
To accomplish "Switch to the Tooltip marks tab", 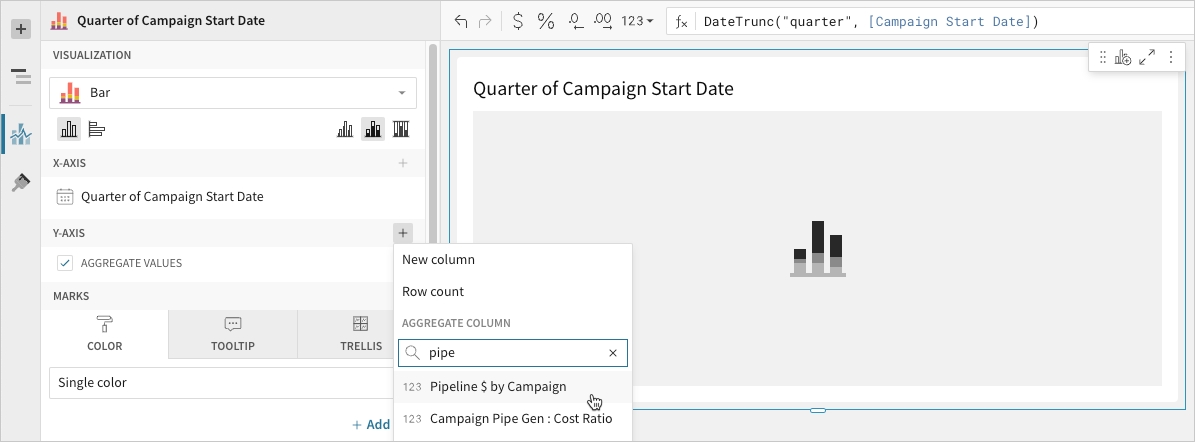I will click(233, 334).
